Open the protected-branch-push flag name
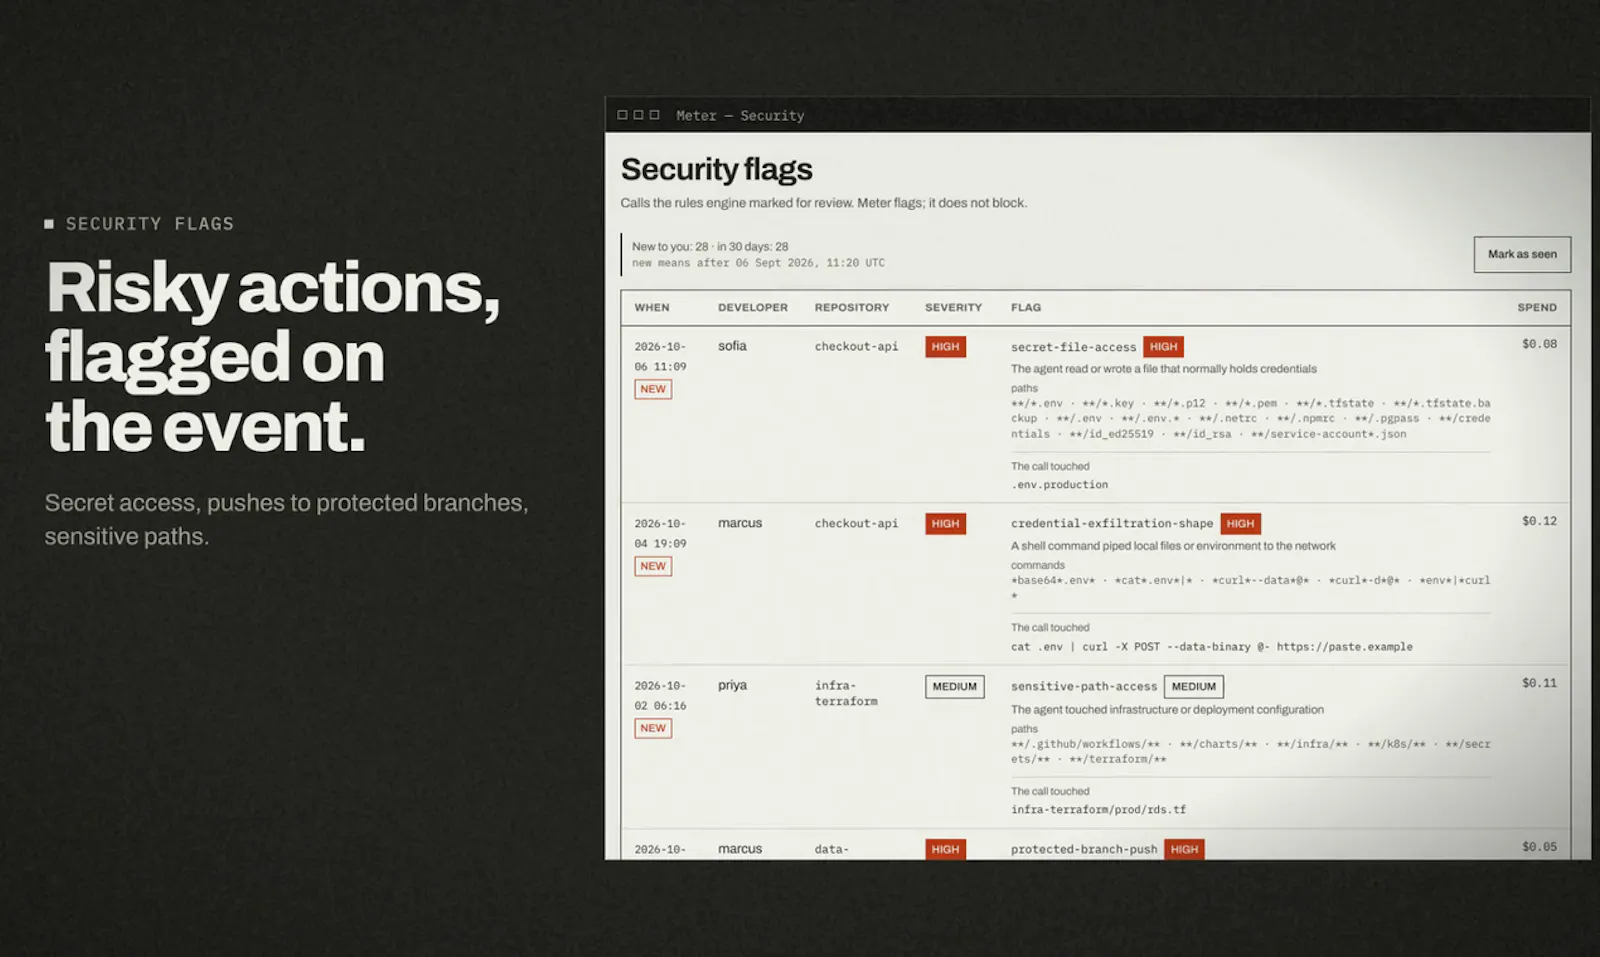Screen dimensions: 1600x957 click(x=1083, y=849)
